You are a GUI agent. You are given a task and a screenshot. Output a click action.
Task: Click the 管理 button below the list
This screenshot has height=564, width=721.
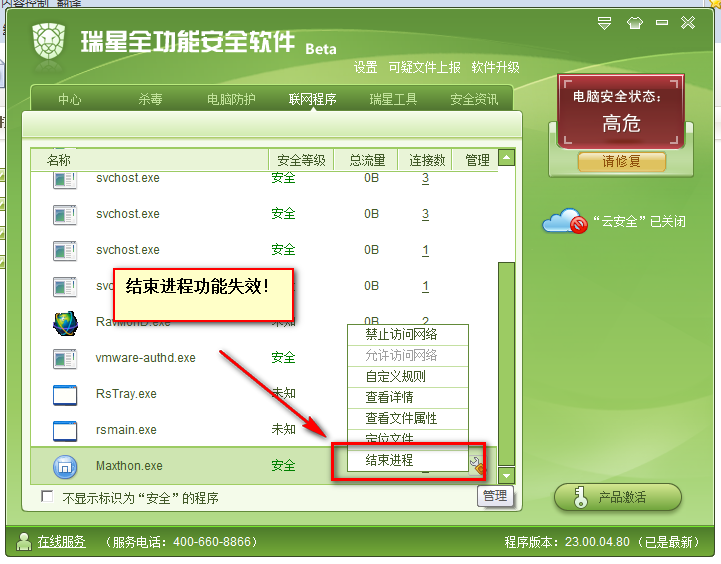tap(495, 496)
